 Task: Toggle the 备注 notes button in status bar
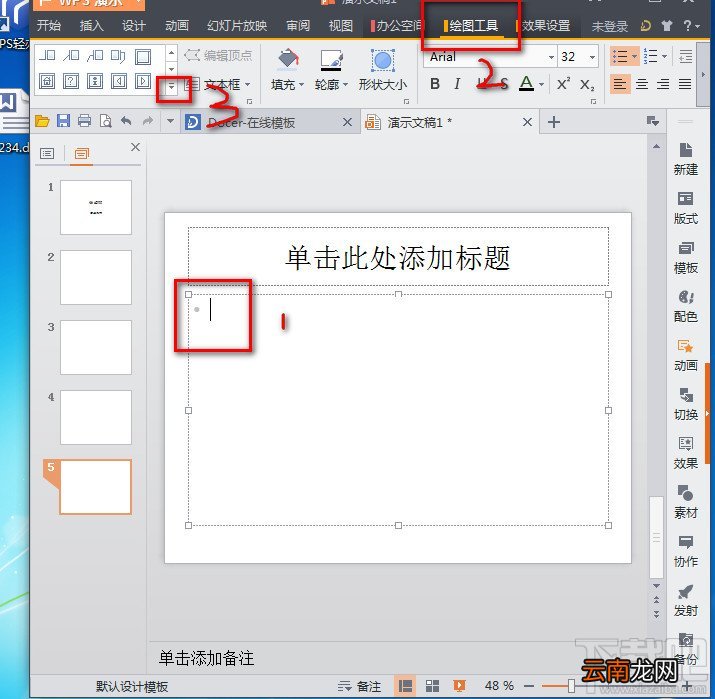(x=359, y=686)
